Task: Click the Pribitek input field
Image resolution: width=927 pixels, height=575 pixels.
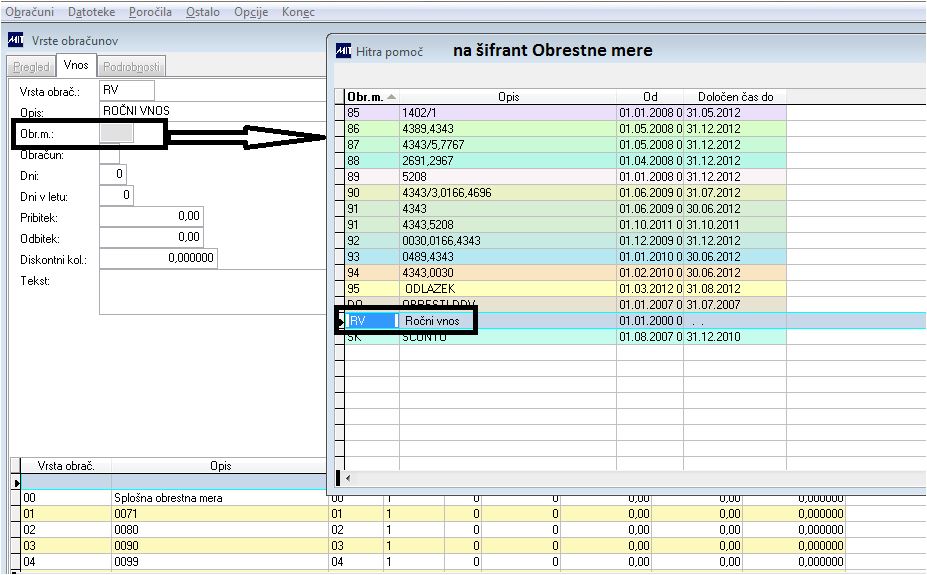Action: click(x=151, y=216)
